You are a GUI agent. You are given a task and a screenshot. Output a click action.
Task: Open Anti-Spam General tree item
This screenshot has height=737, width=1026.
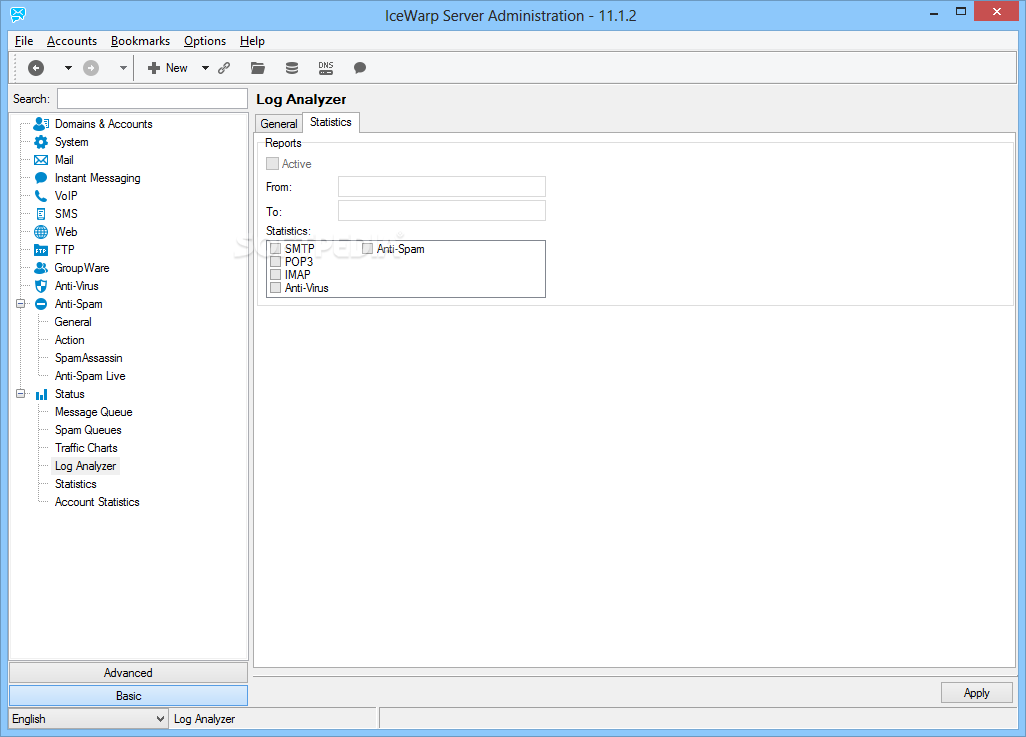tap(73, 322)
